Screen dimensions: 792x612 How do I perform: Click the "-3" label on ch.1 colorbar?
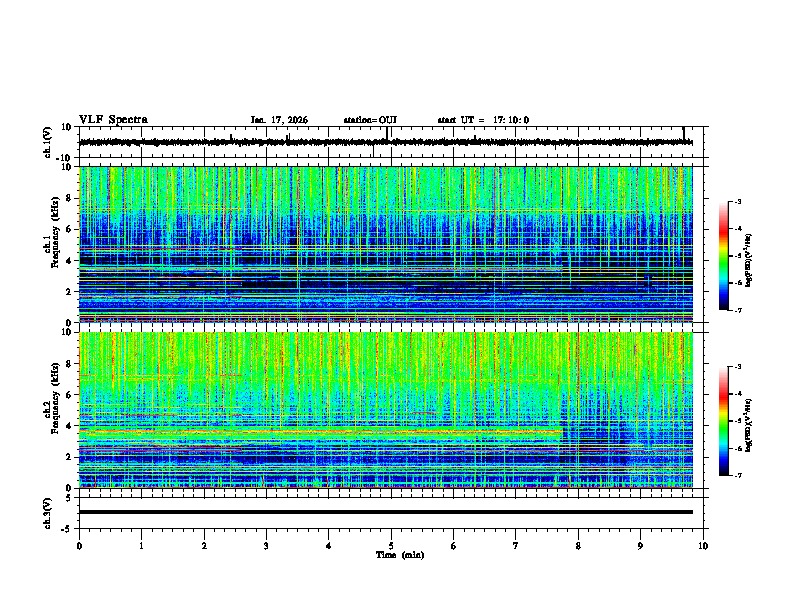pyautogui.click(x=738, y=201)
